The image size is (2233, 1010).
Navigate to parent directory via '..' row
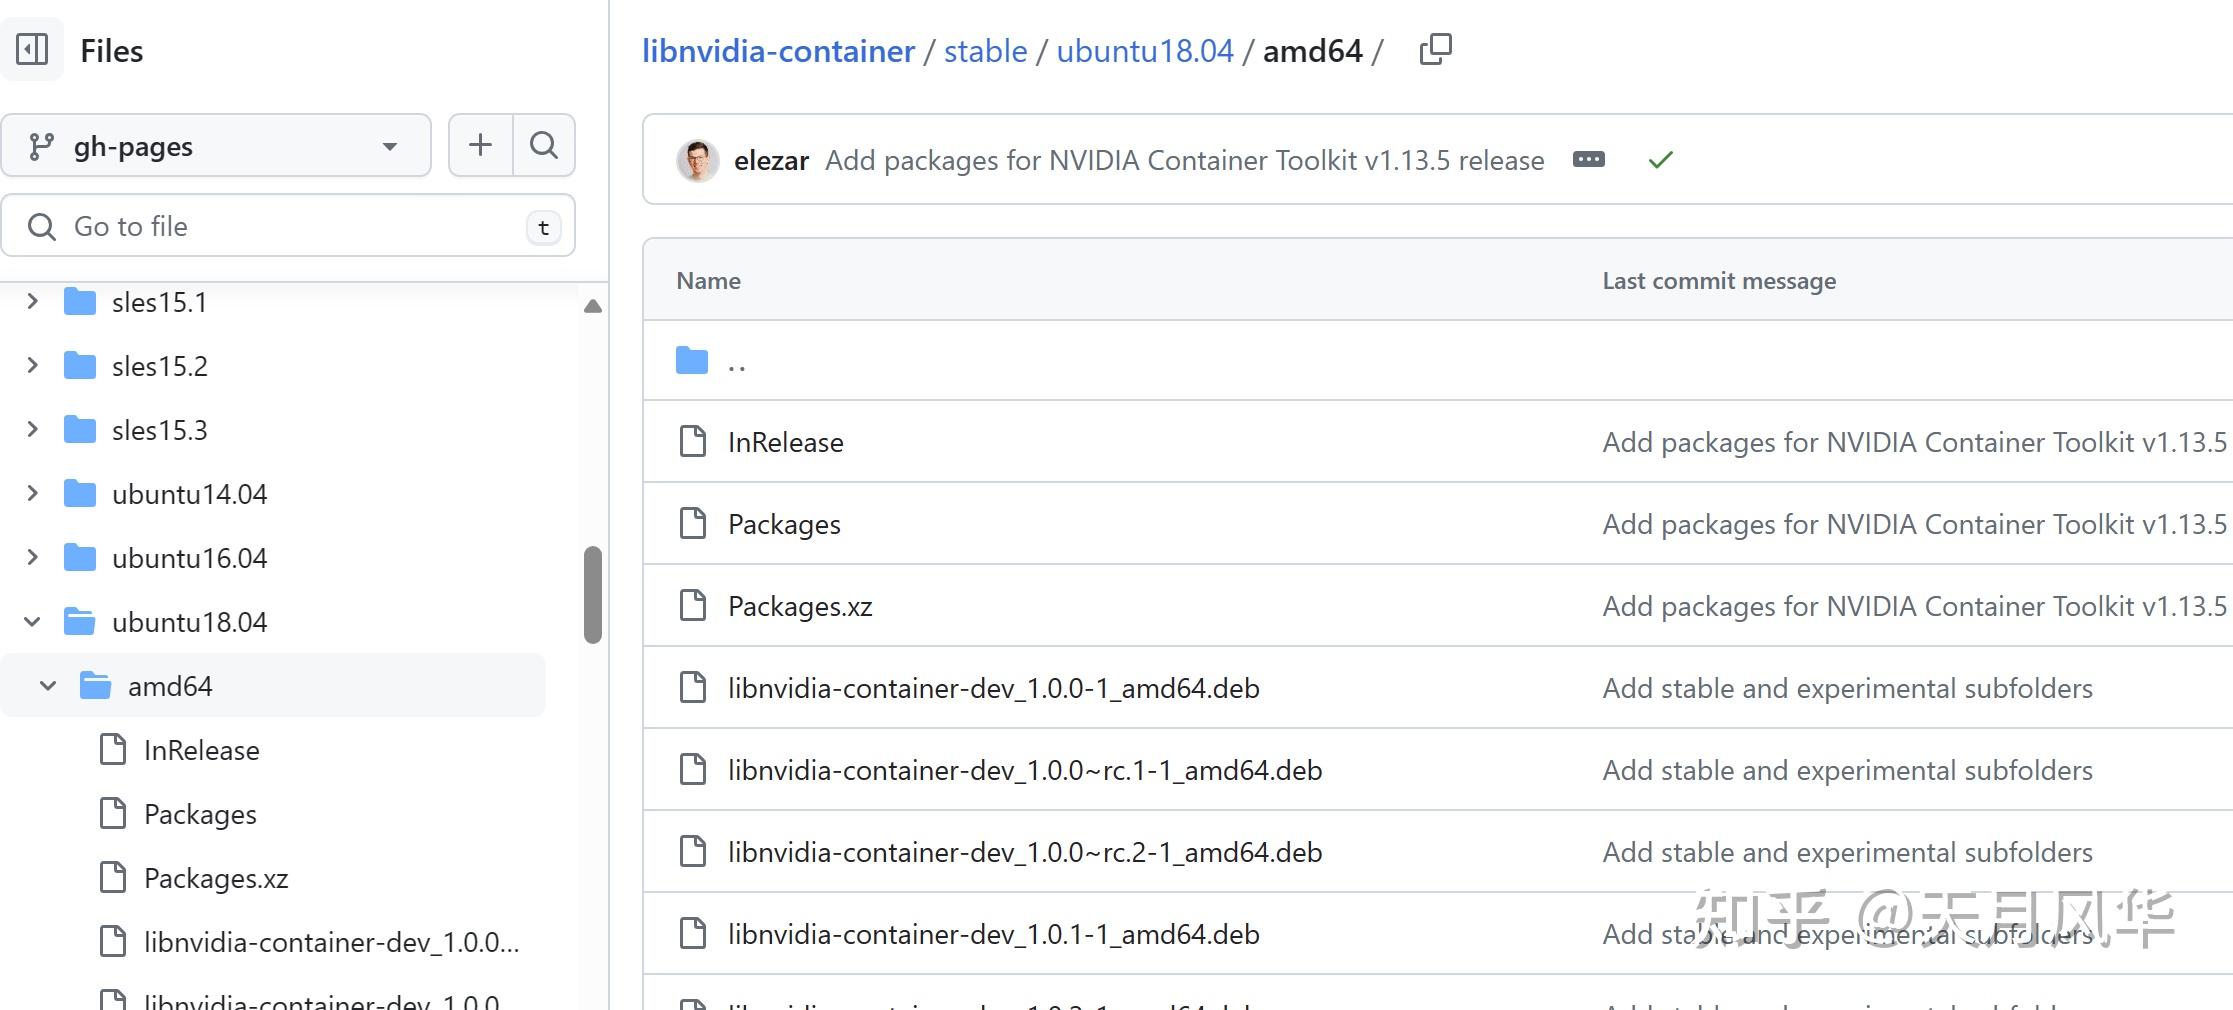click(x=737, y=362)
